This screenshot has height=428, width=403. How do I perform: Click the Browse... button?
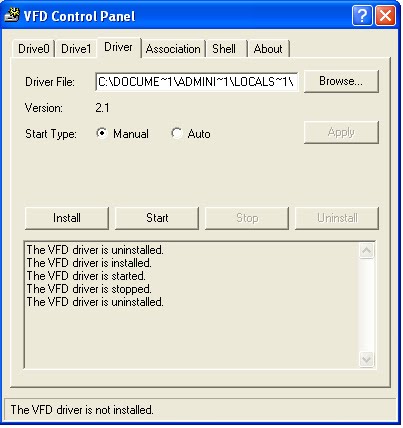(x=341, y=81)
